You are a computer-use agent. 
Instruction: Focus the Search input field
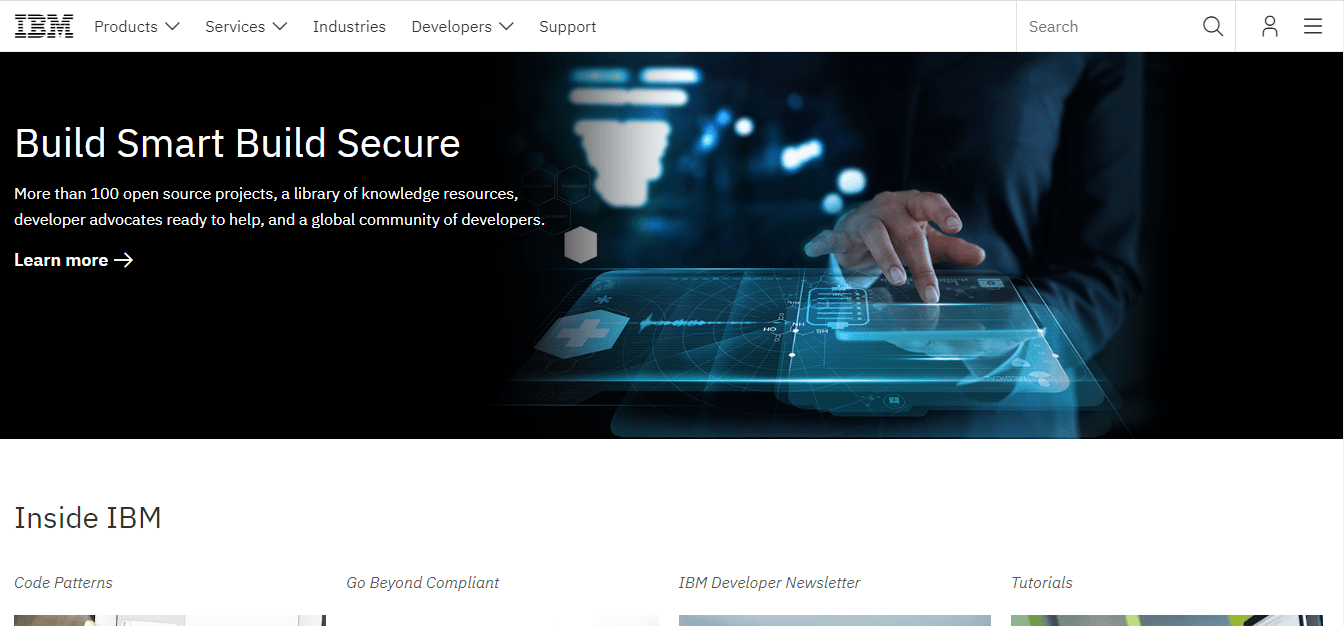coord(1109,27)
